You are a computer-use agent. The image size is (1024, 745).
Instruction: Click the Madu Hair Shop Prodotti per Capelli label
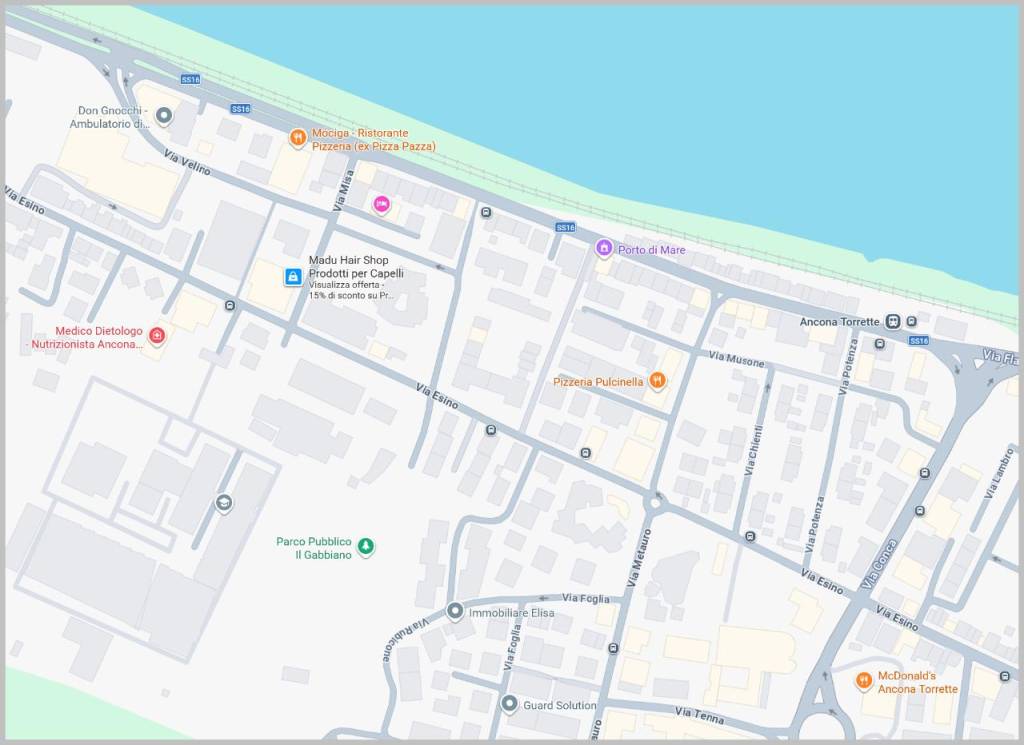click(x=356, y=266)
